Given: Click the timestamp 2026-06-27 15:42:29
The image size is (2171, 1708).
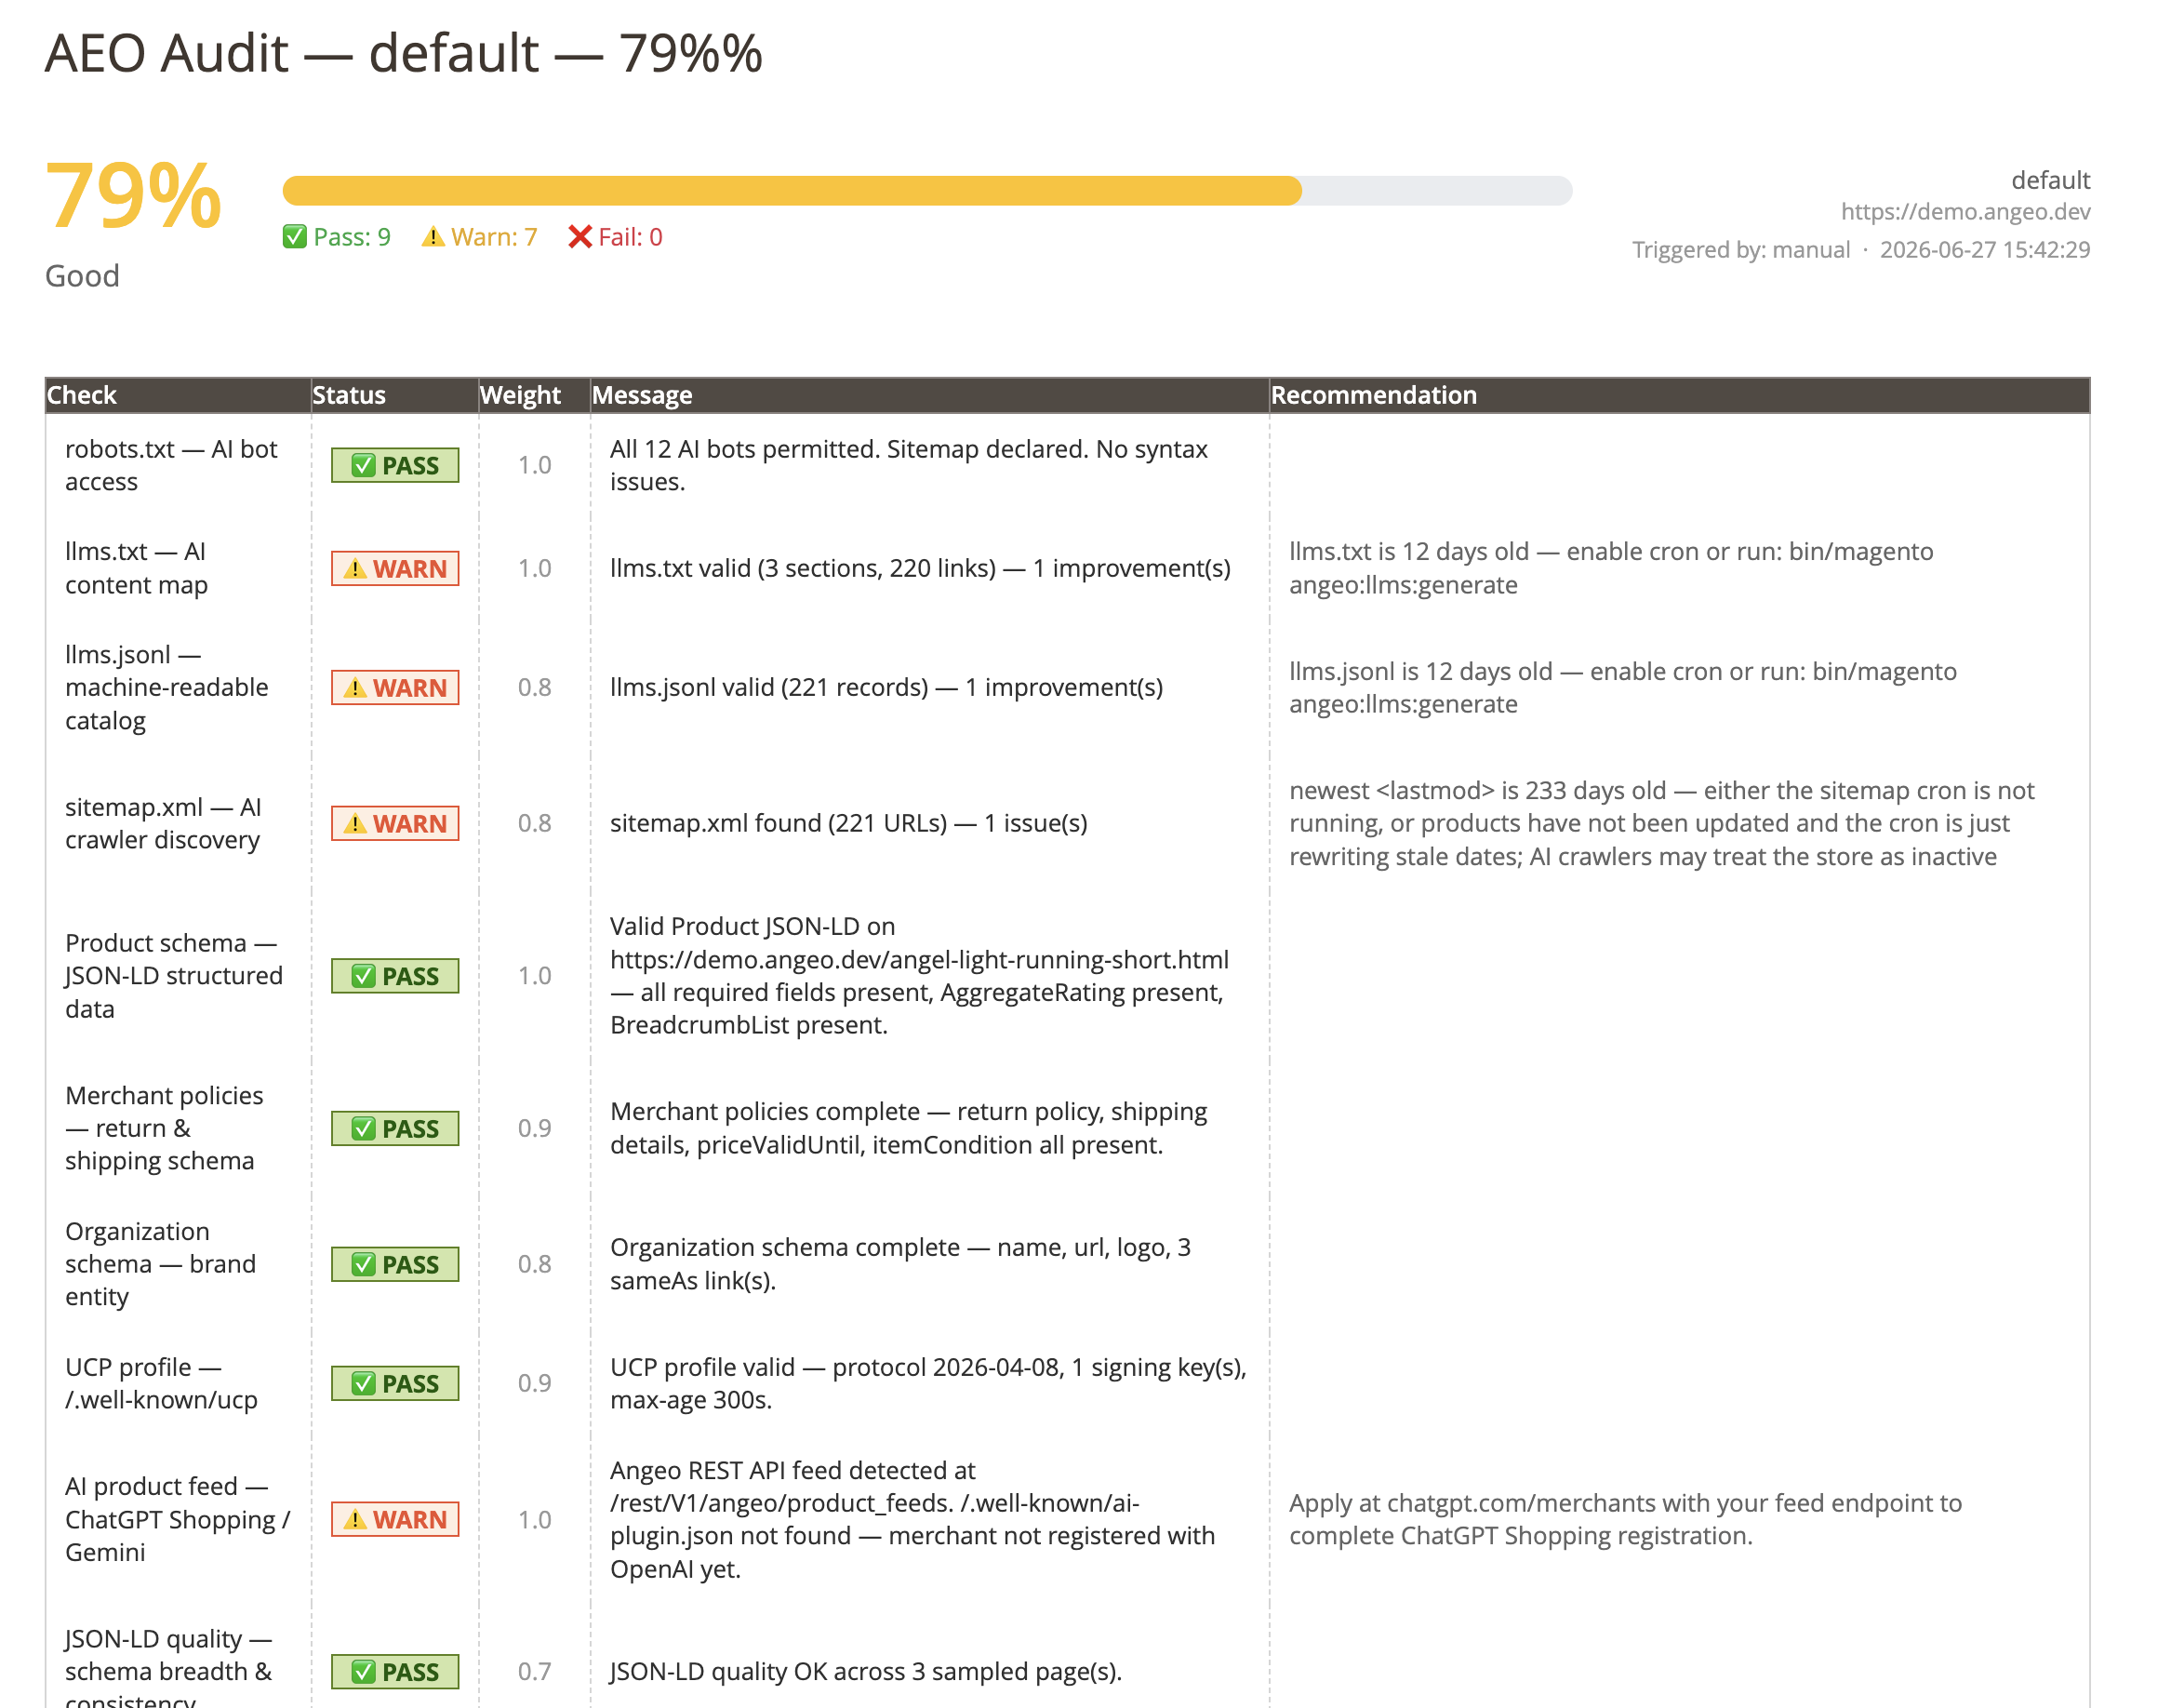Looking at the screenshot, I should coord(1984,249).
